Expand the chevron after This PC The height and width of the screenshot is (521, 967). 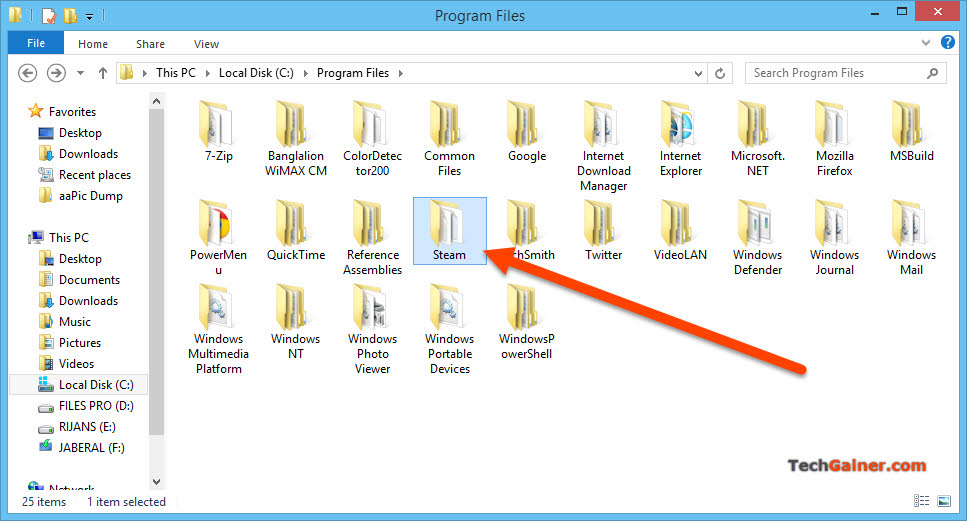(x=208, y=73)
